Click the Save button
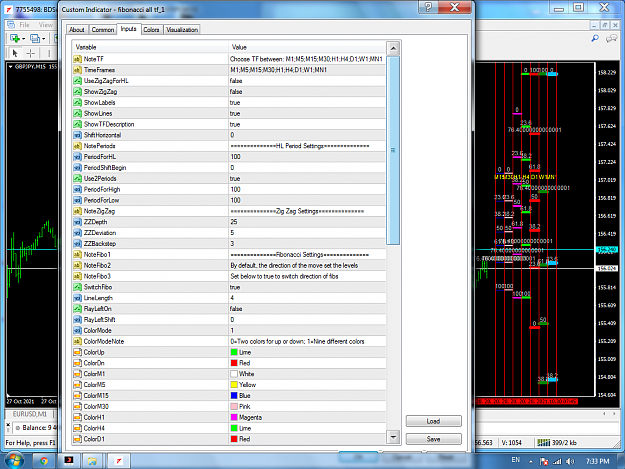Image resolution: width=625 pixels, height=469 pixels. pos(433,439)
